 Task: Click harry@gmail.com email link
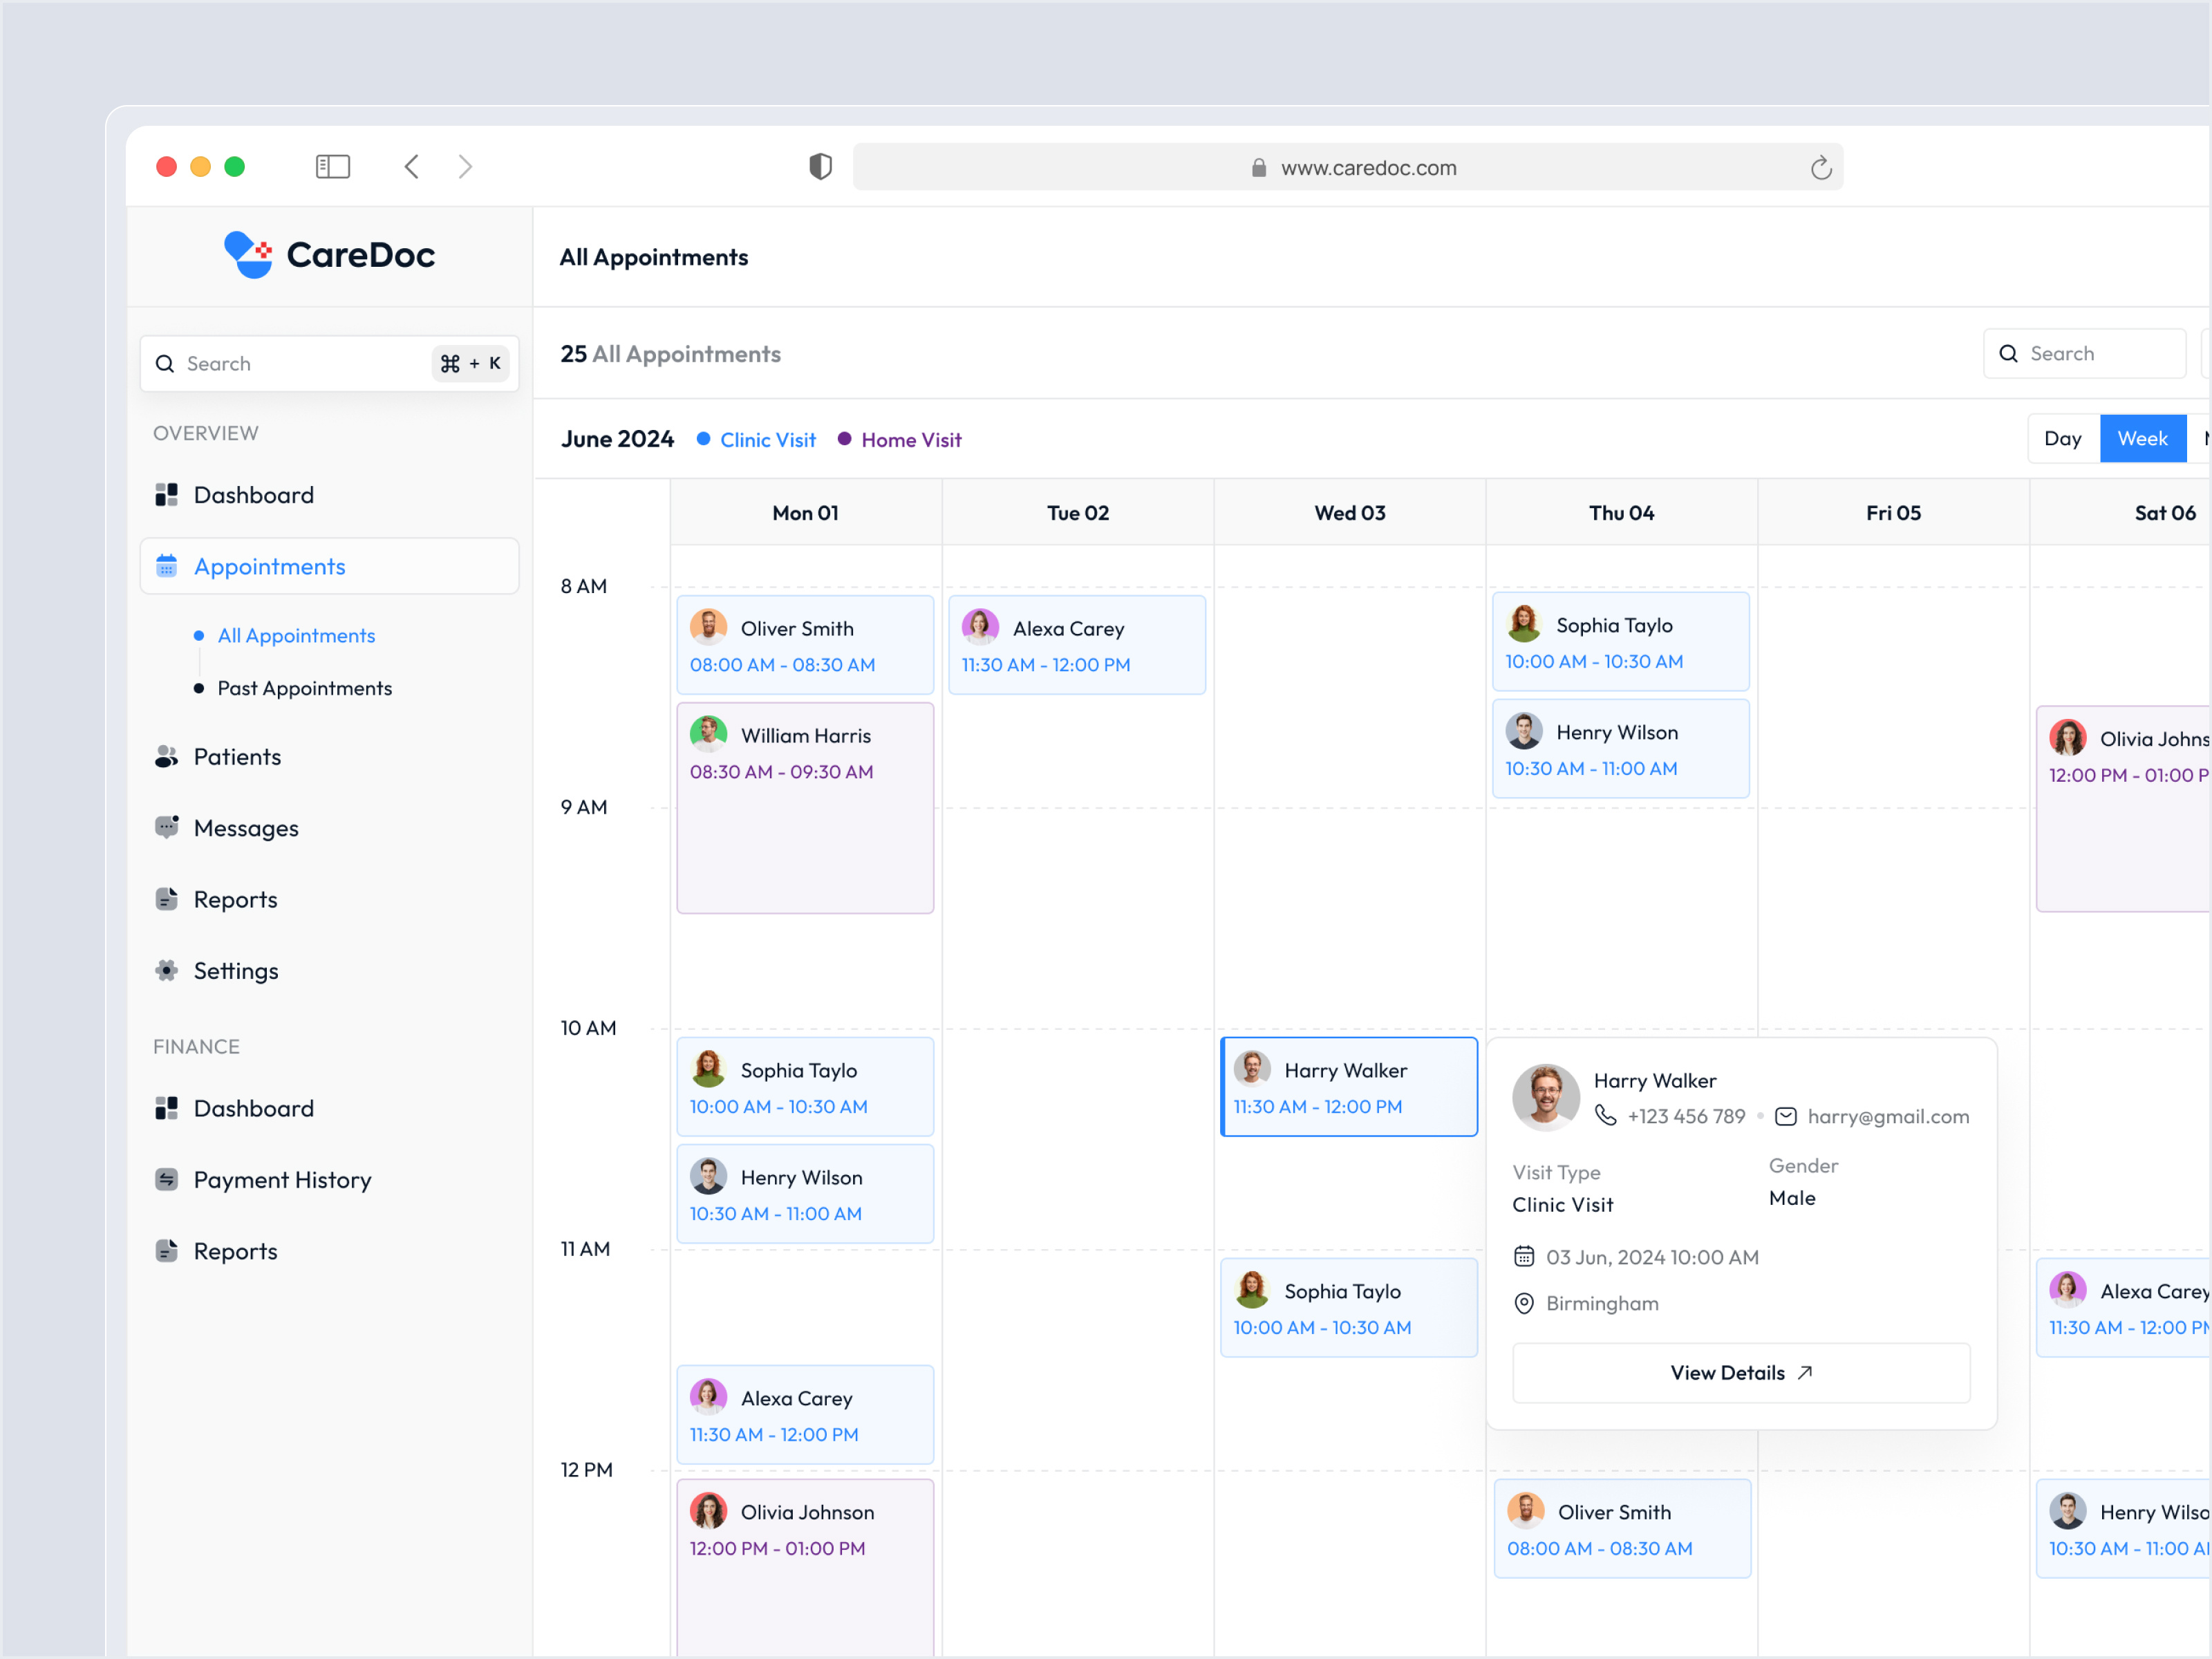(1888, 1116)
